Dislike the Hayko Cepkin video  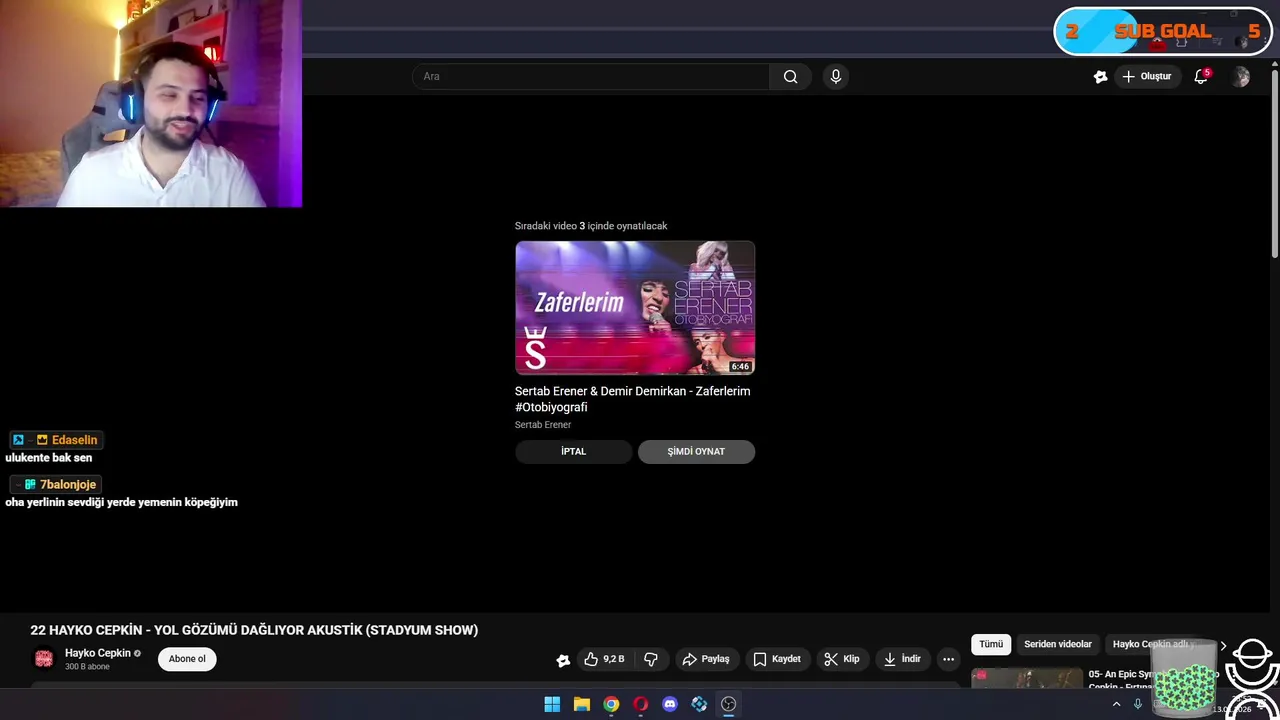pos(651,659)
